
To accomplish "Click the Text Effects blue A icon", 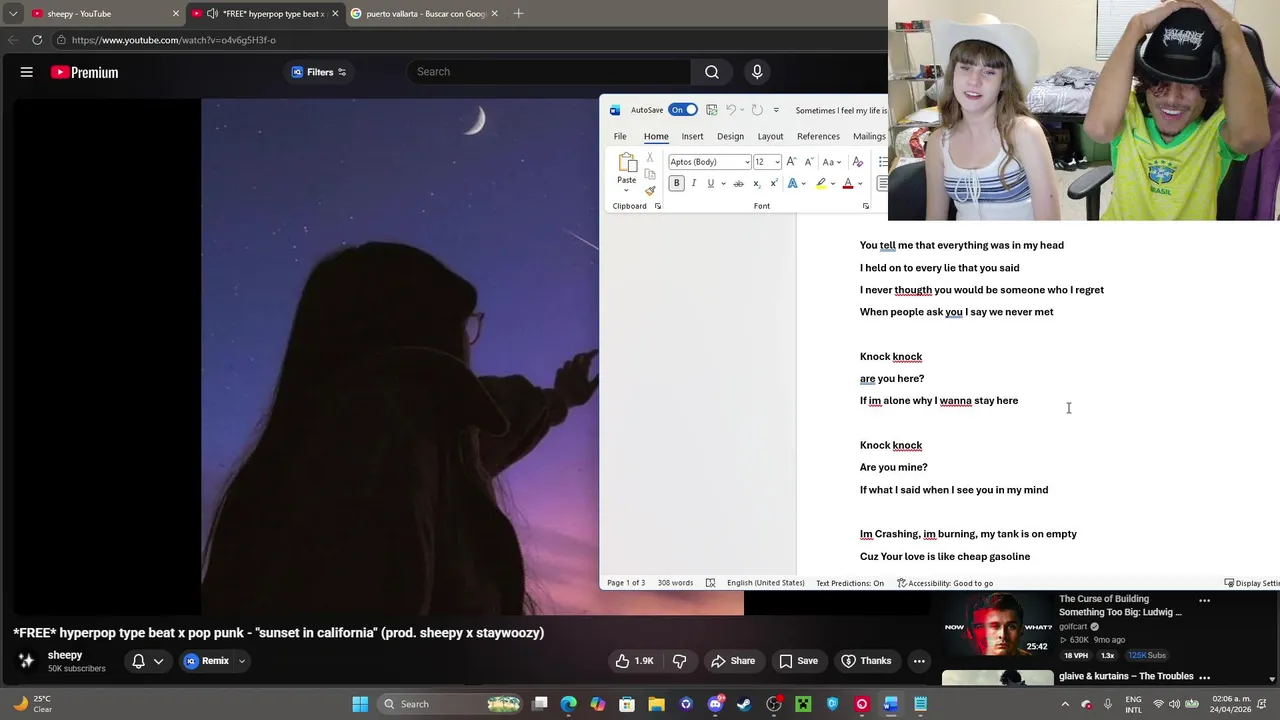I will pyautogui.click(x=792, y=184).
